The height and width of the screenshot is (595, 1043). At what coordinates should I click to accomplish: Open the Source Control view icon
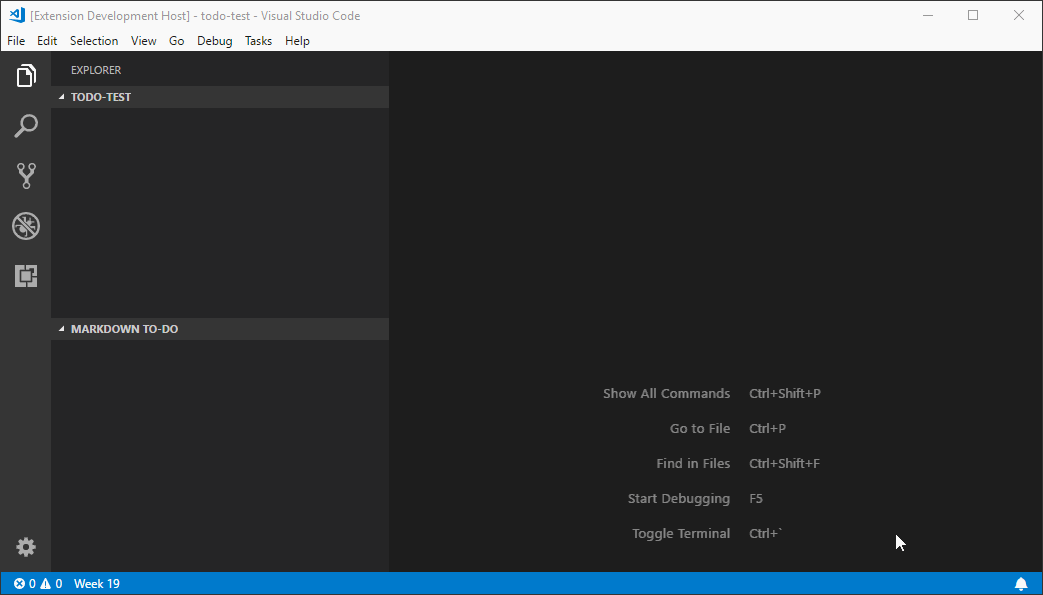click(x=25, y=176)
